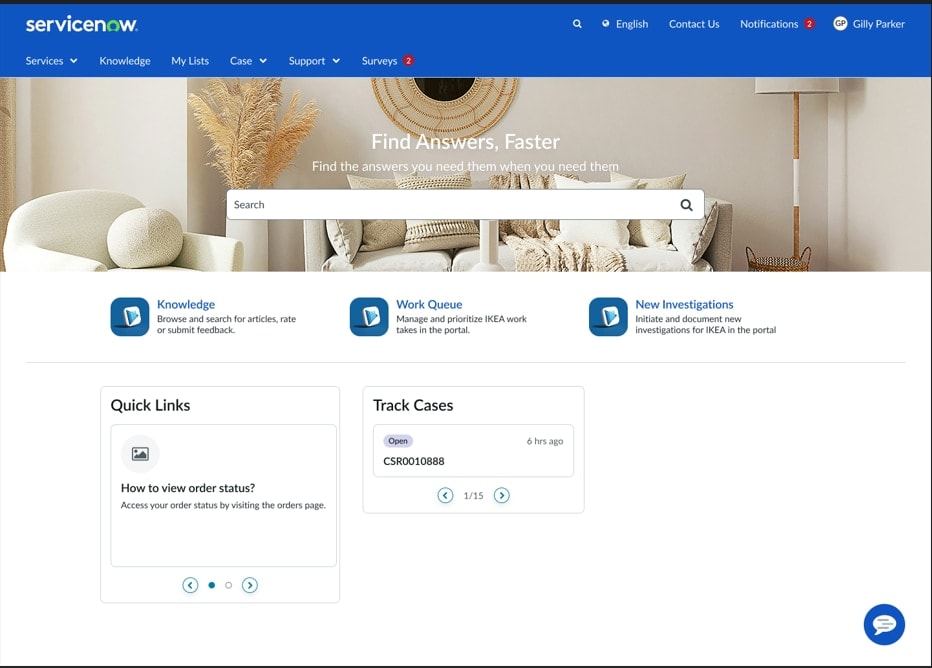Click the globe icon beside English
932x668 pixels.
(606, 24)
